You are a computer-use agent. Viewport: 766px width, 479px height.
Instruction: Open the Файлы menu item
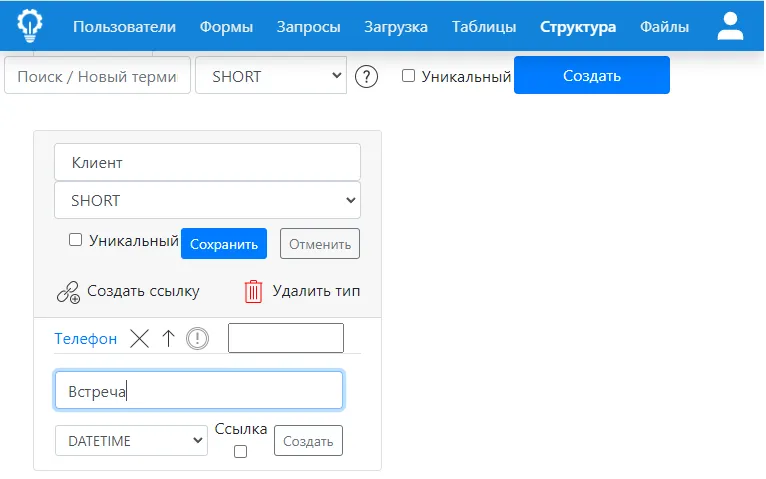664,27
